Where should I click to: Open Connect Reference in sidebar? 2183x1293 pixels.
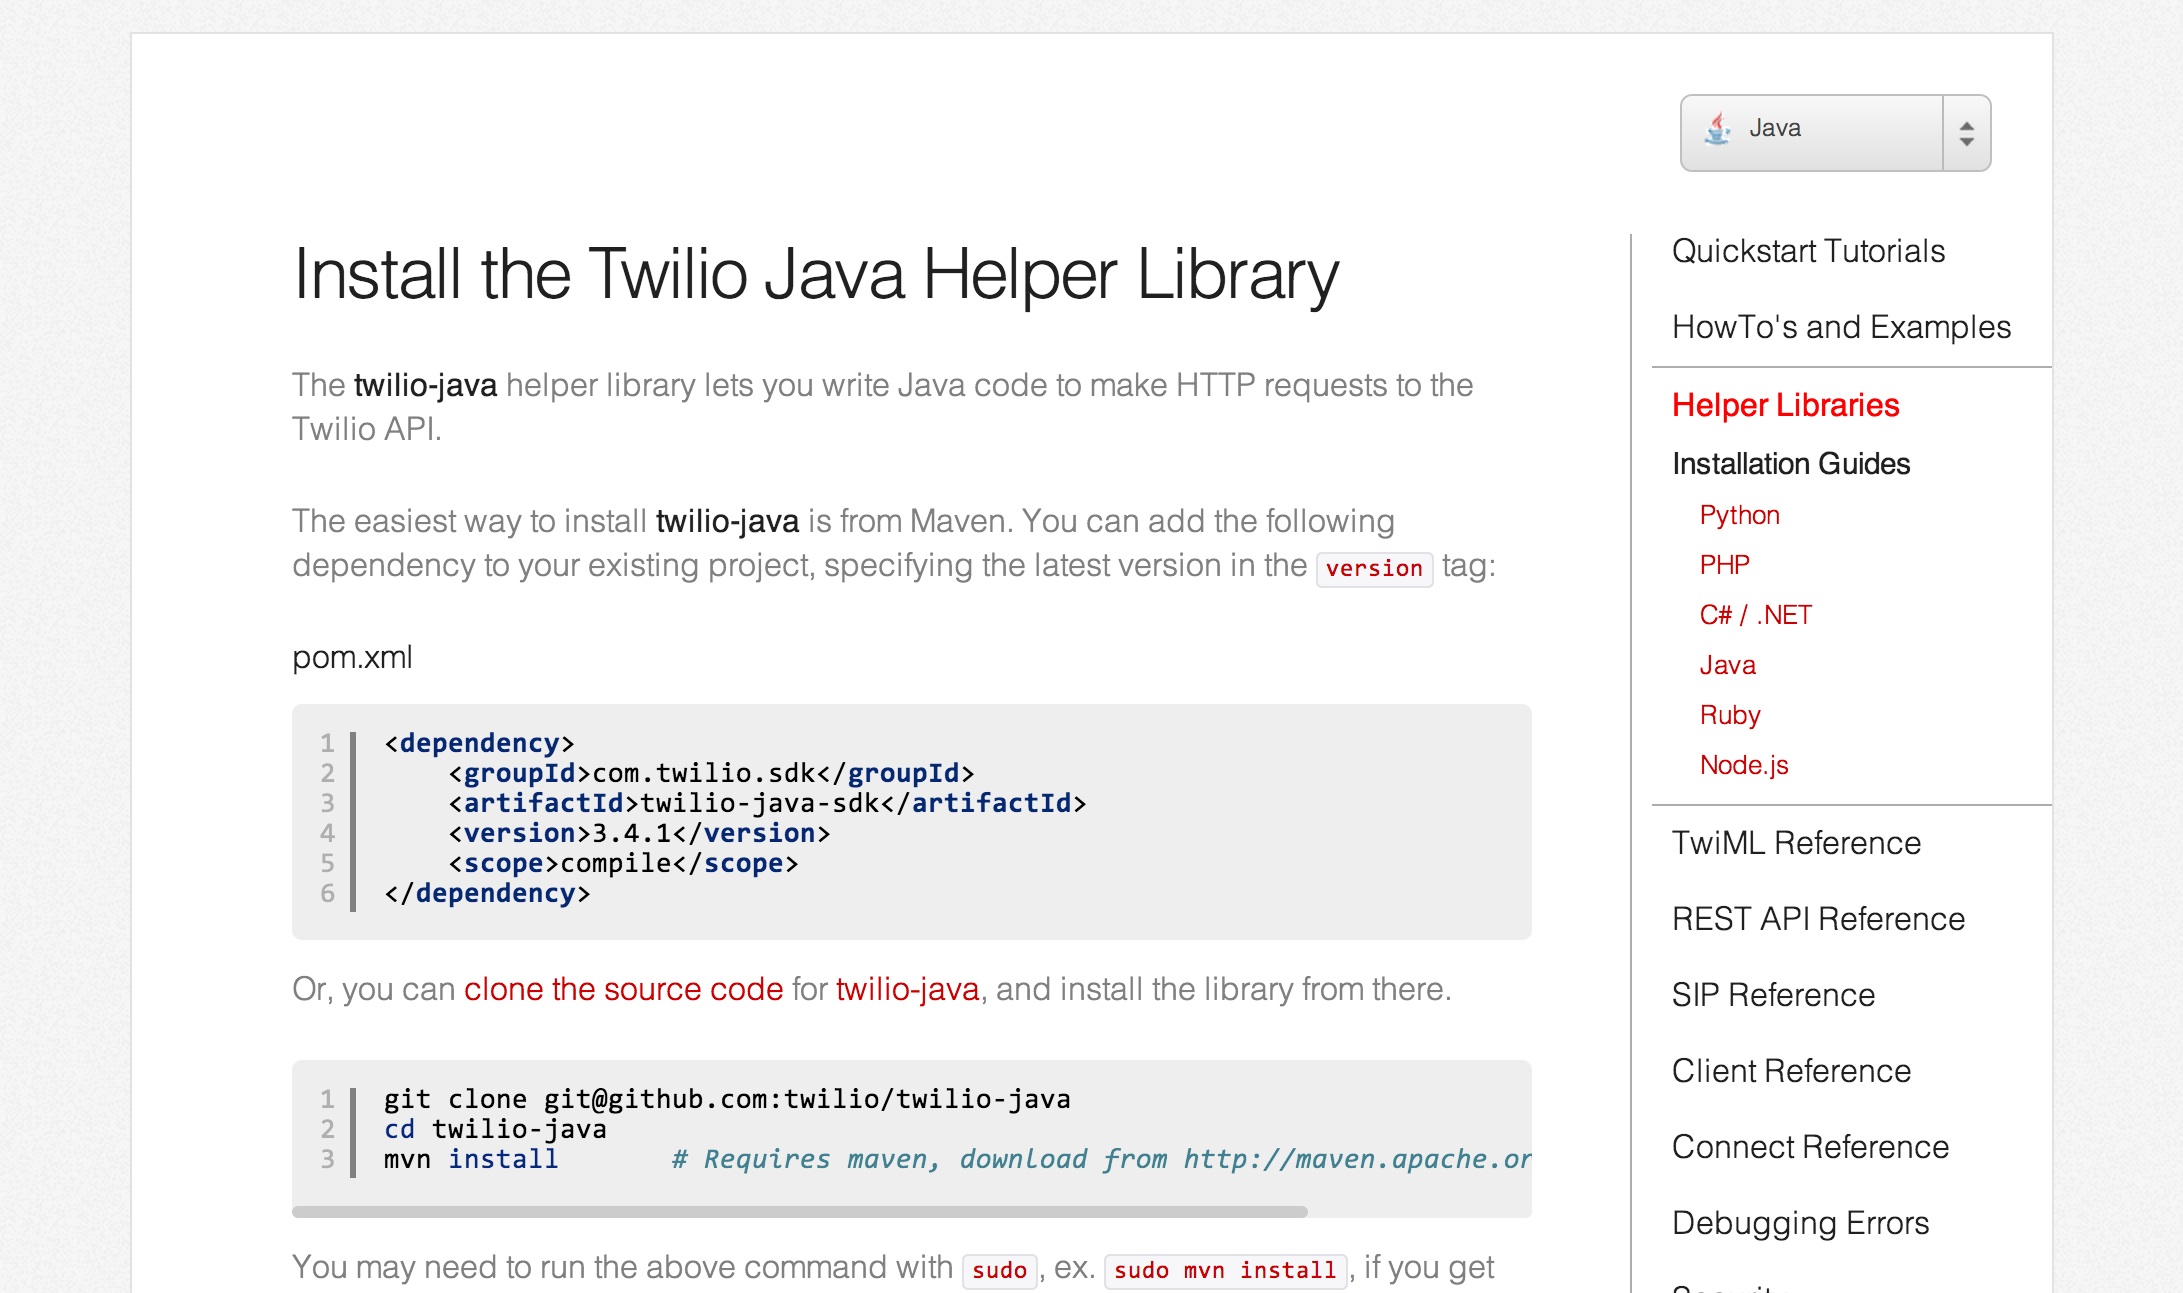(1810, 1147)
